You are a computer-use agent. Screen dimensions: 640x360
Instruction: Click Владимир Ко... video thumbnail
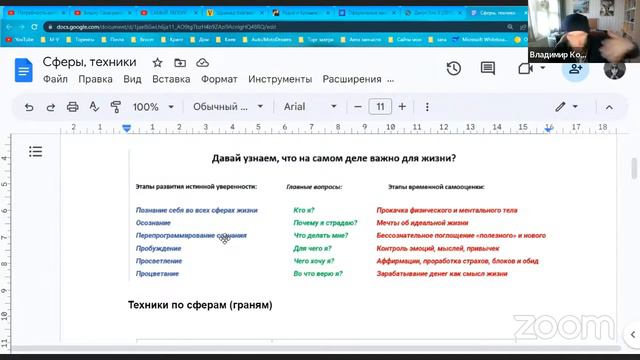584,31
